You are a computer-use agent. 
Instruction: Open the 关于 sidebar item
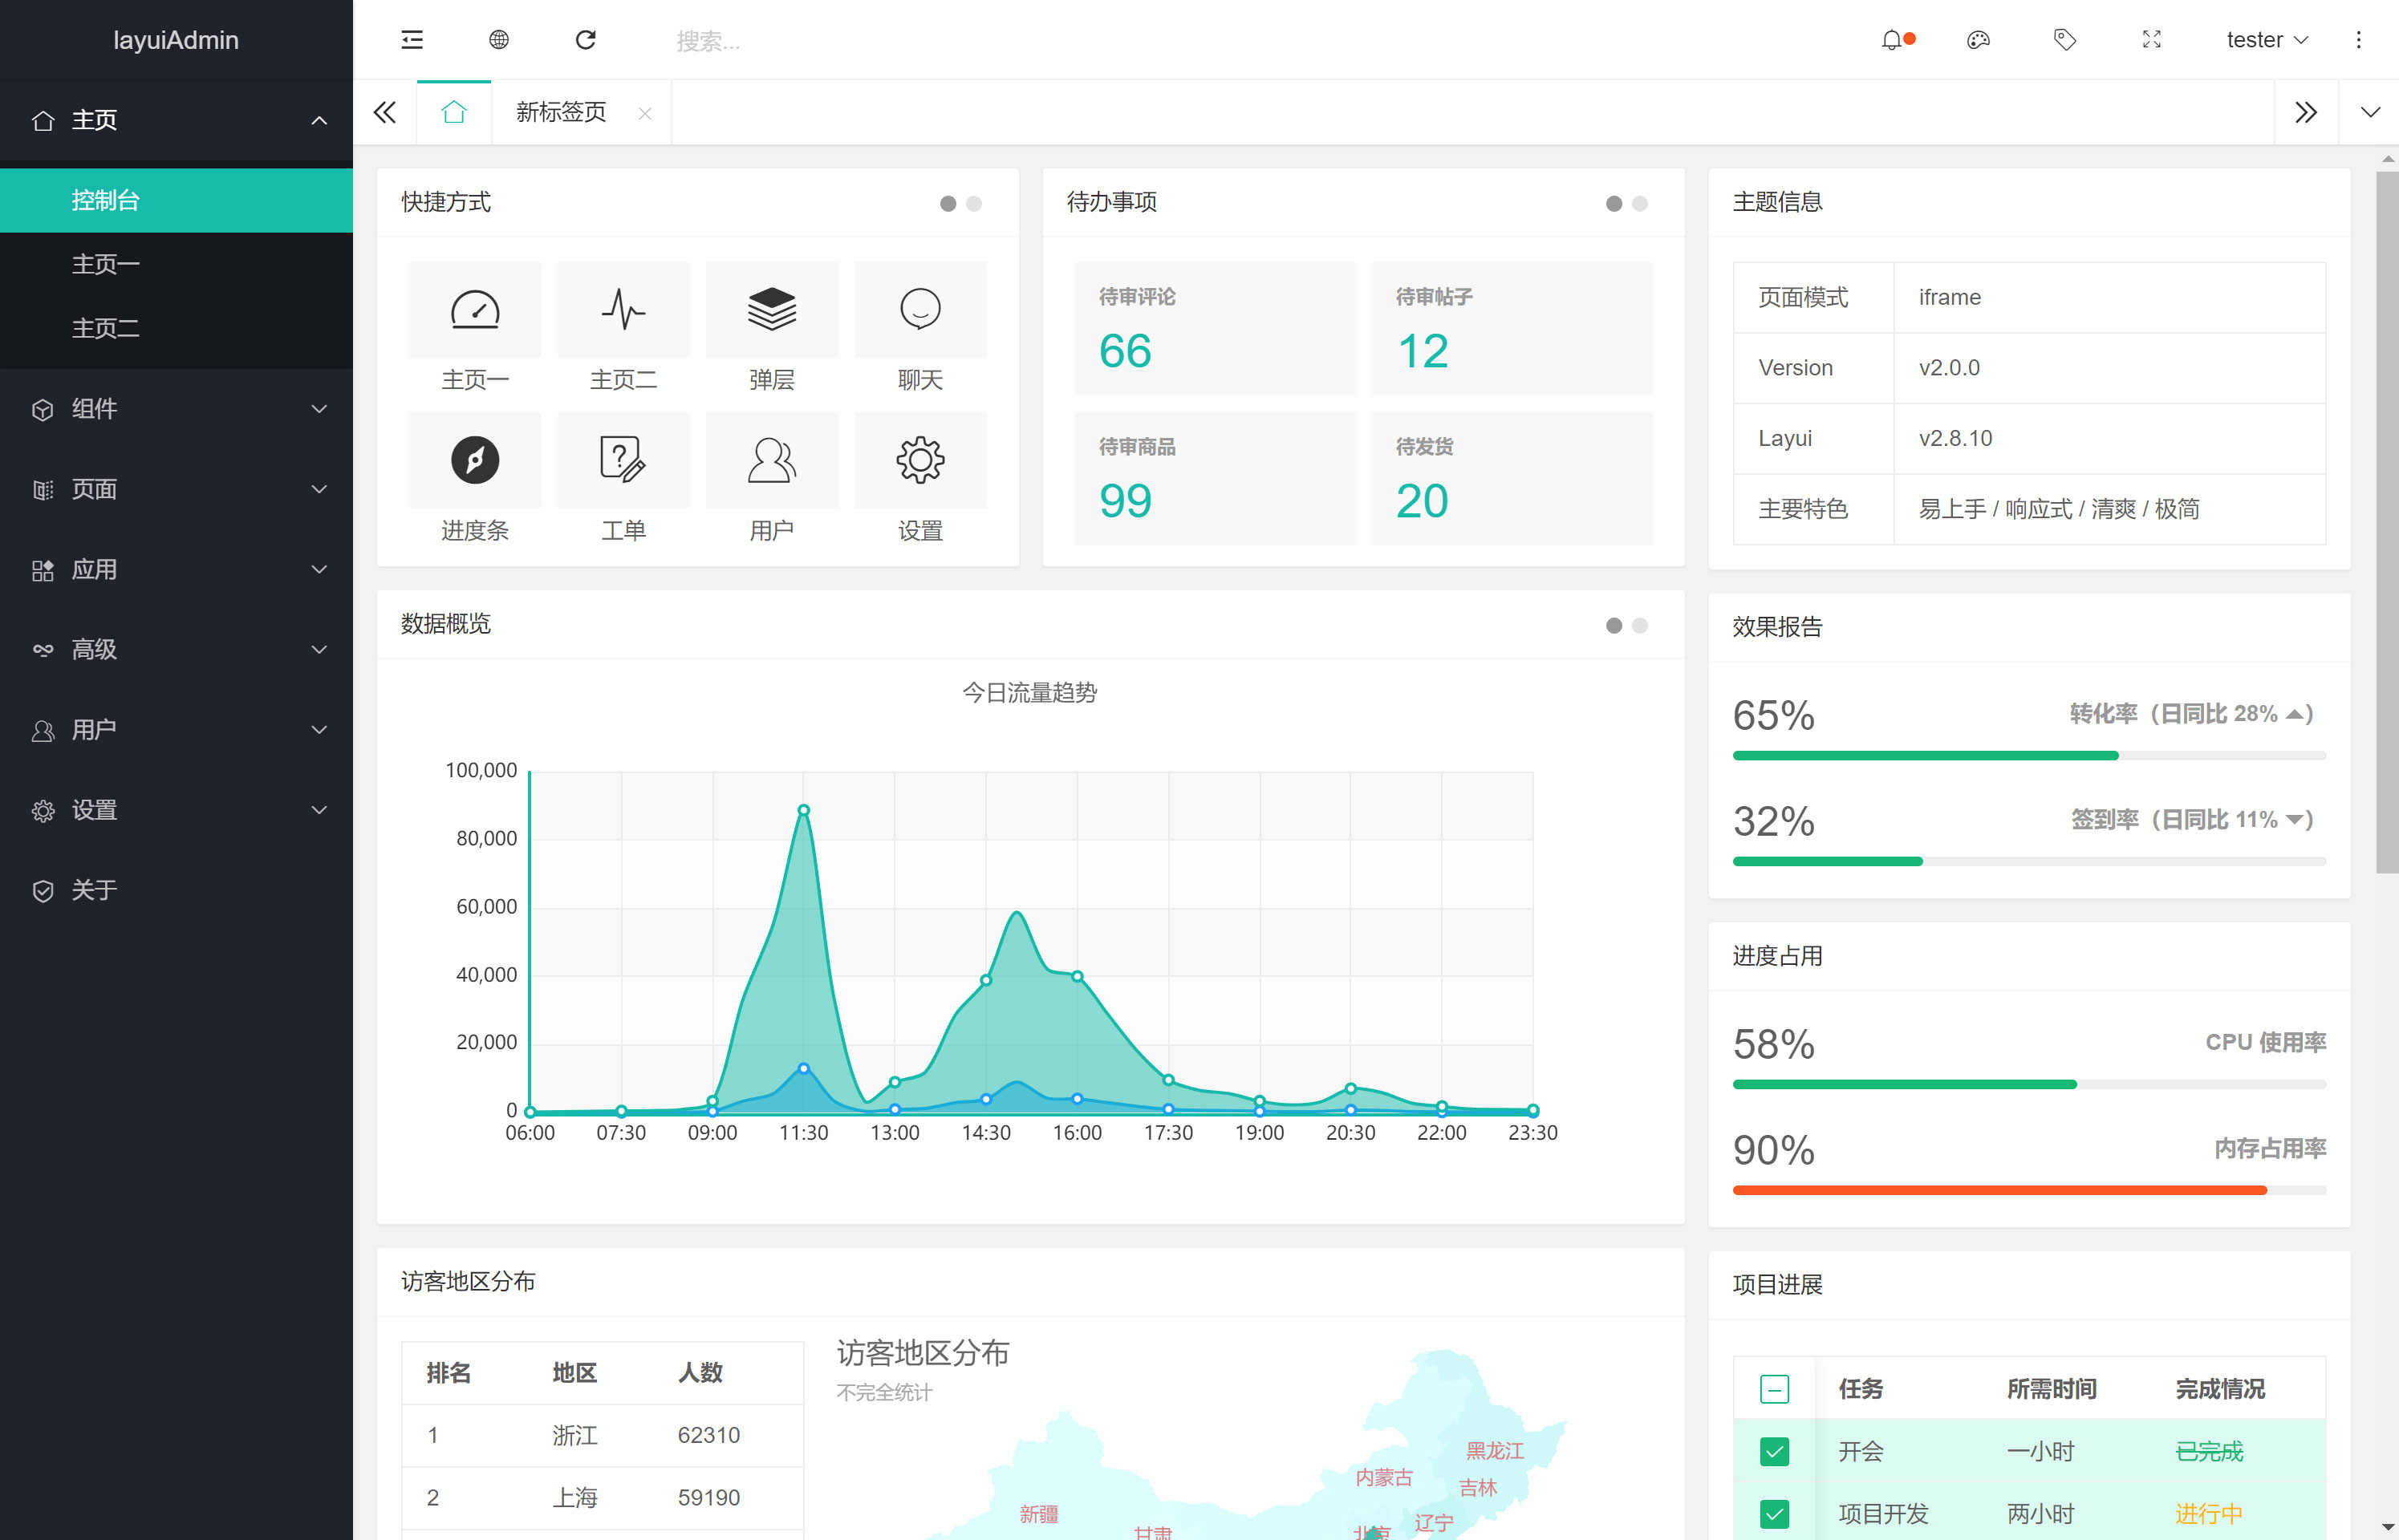pos(176,890)
